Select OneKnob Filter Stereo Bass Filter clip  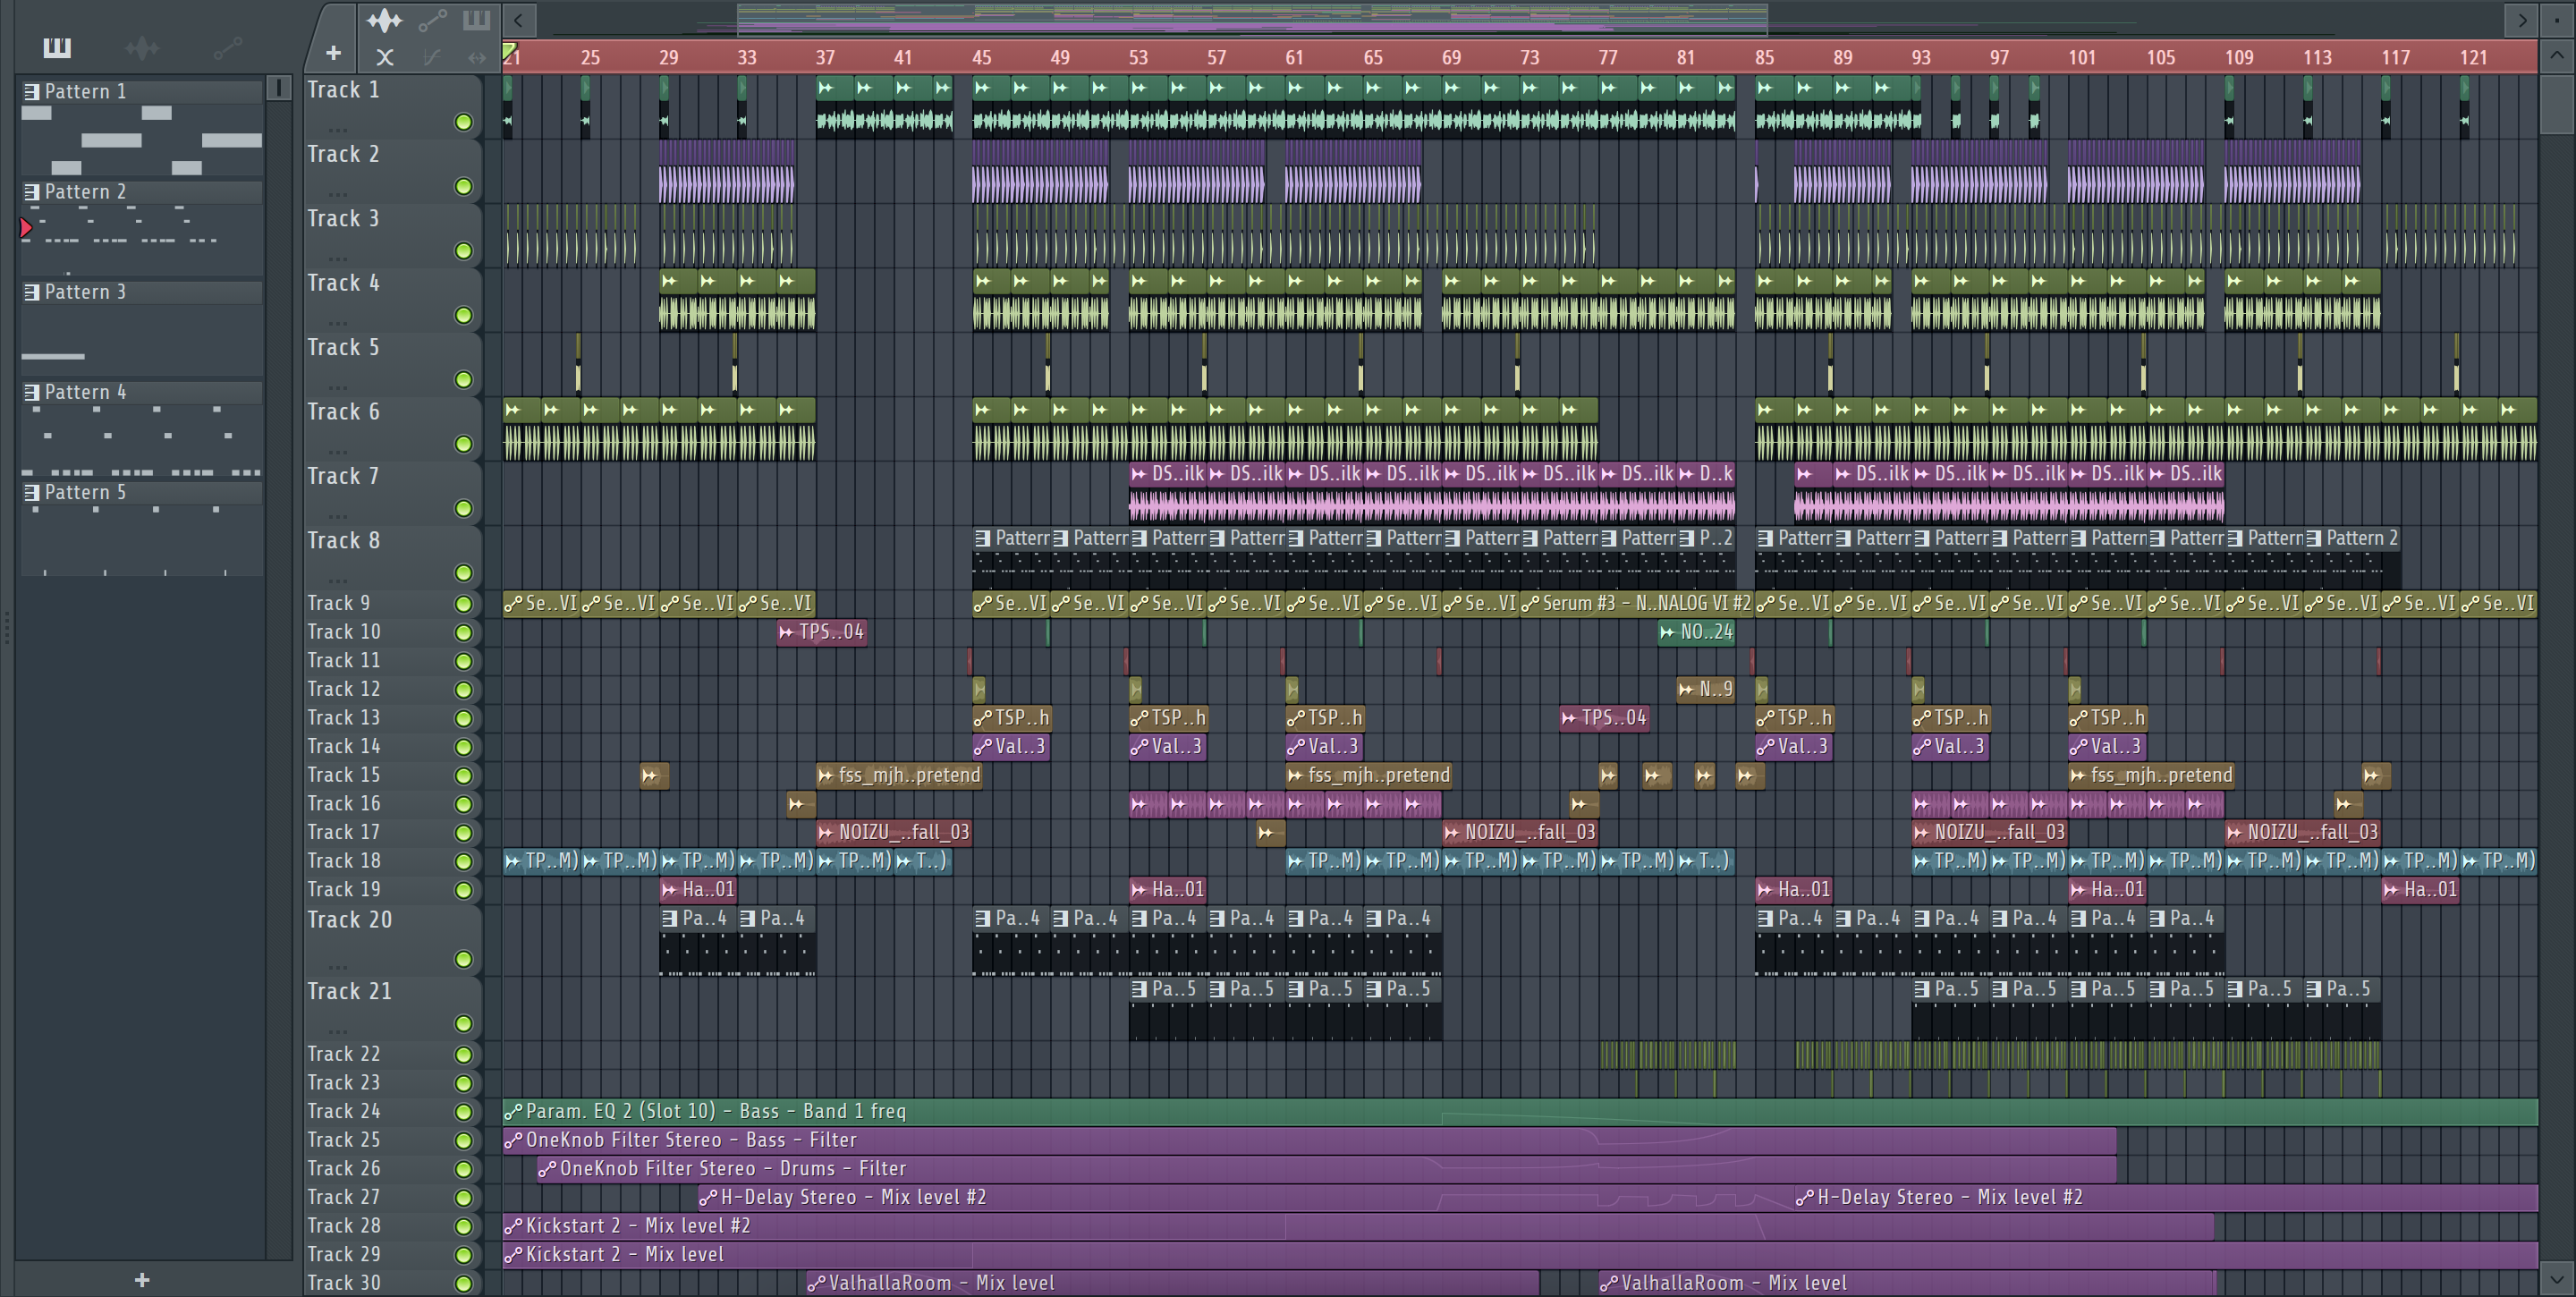(x=1309, y=1140)
